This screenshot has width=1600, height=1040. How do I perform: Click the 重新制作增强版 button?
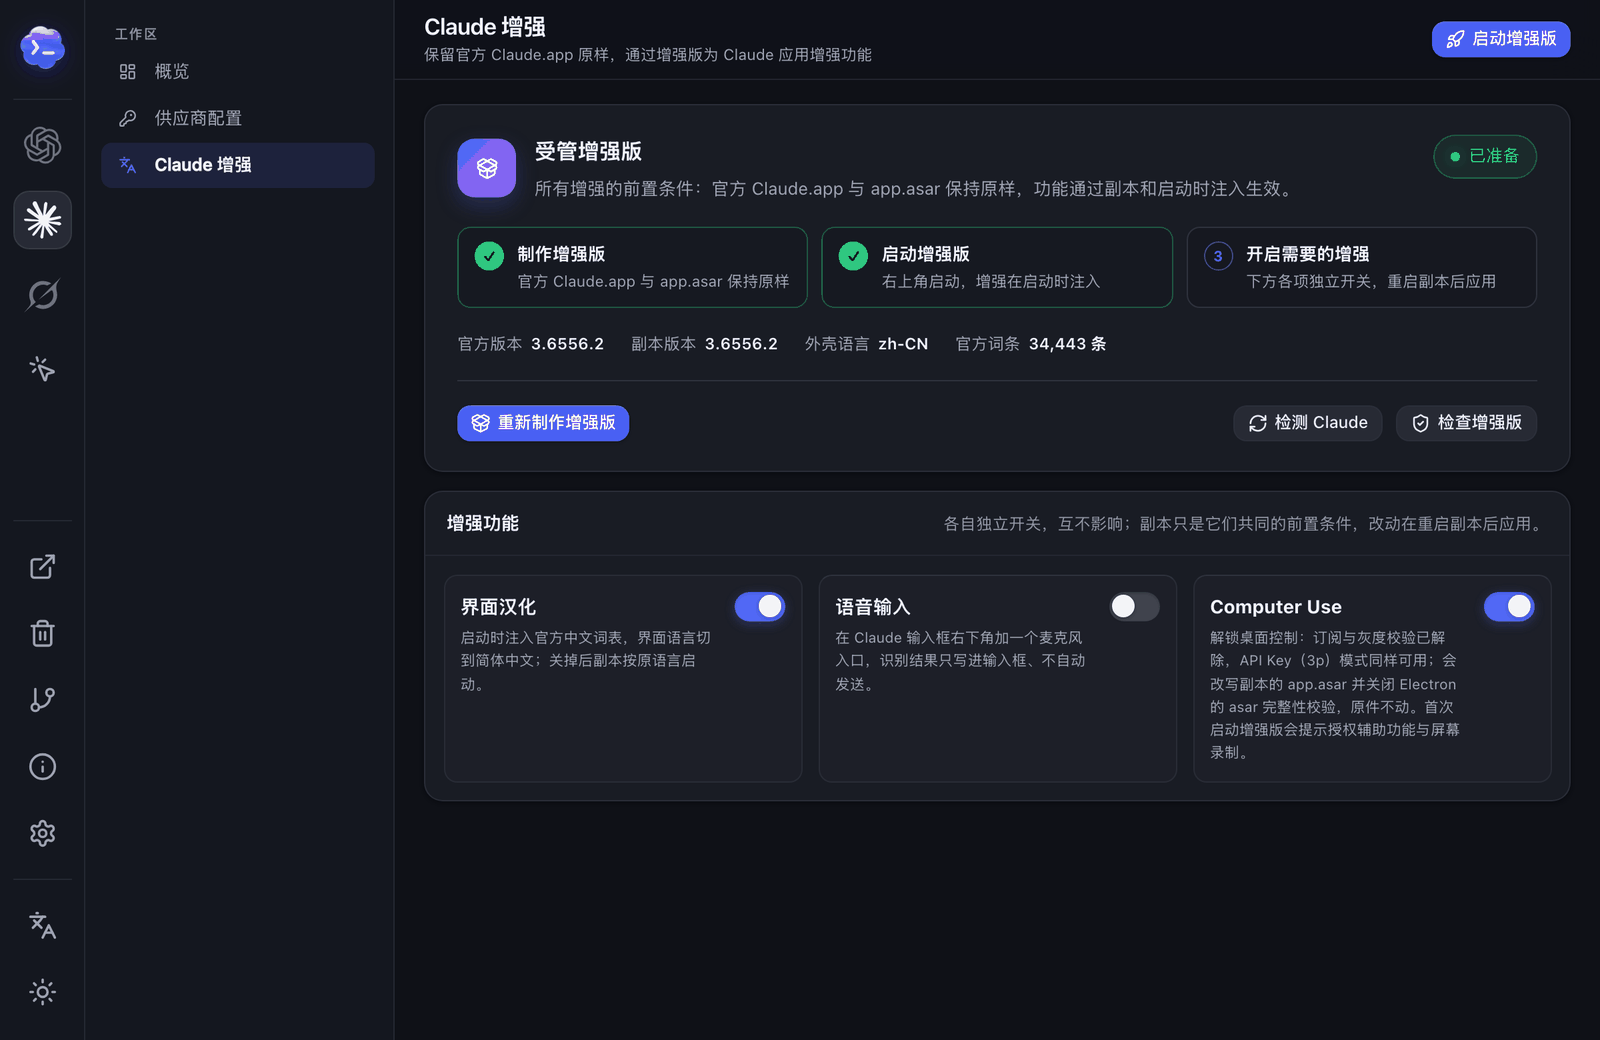(x=543, y=423)
